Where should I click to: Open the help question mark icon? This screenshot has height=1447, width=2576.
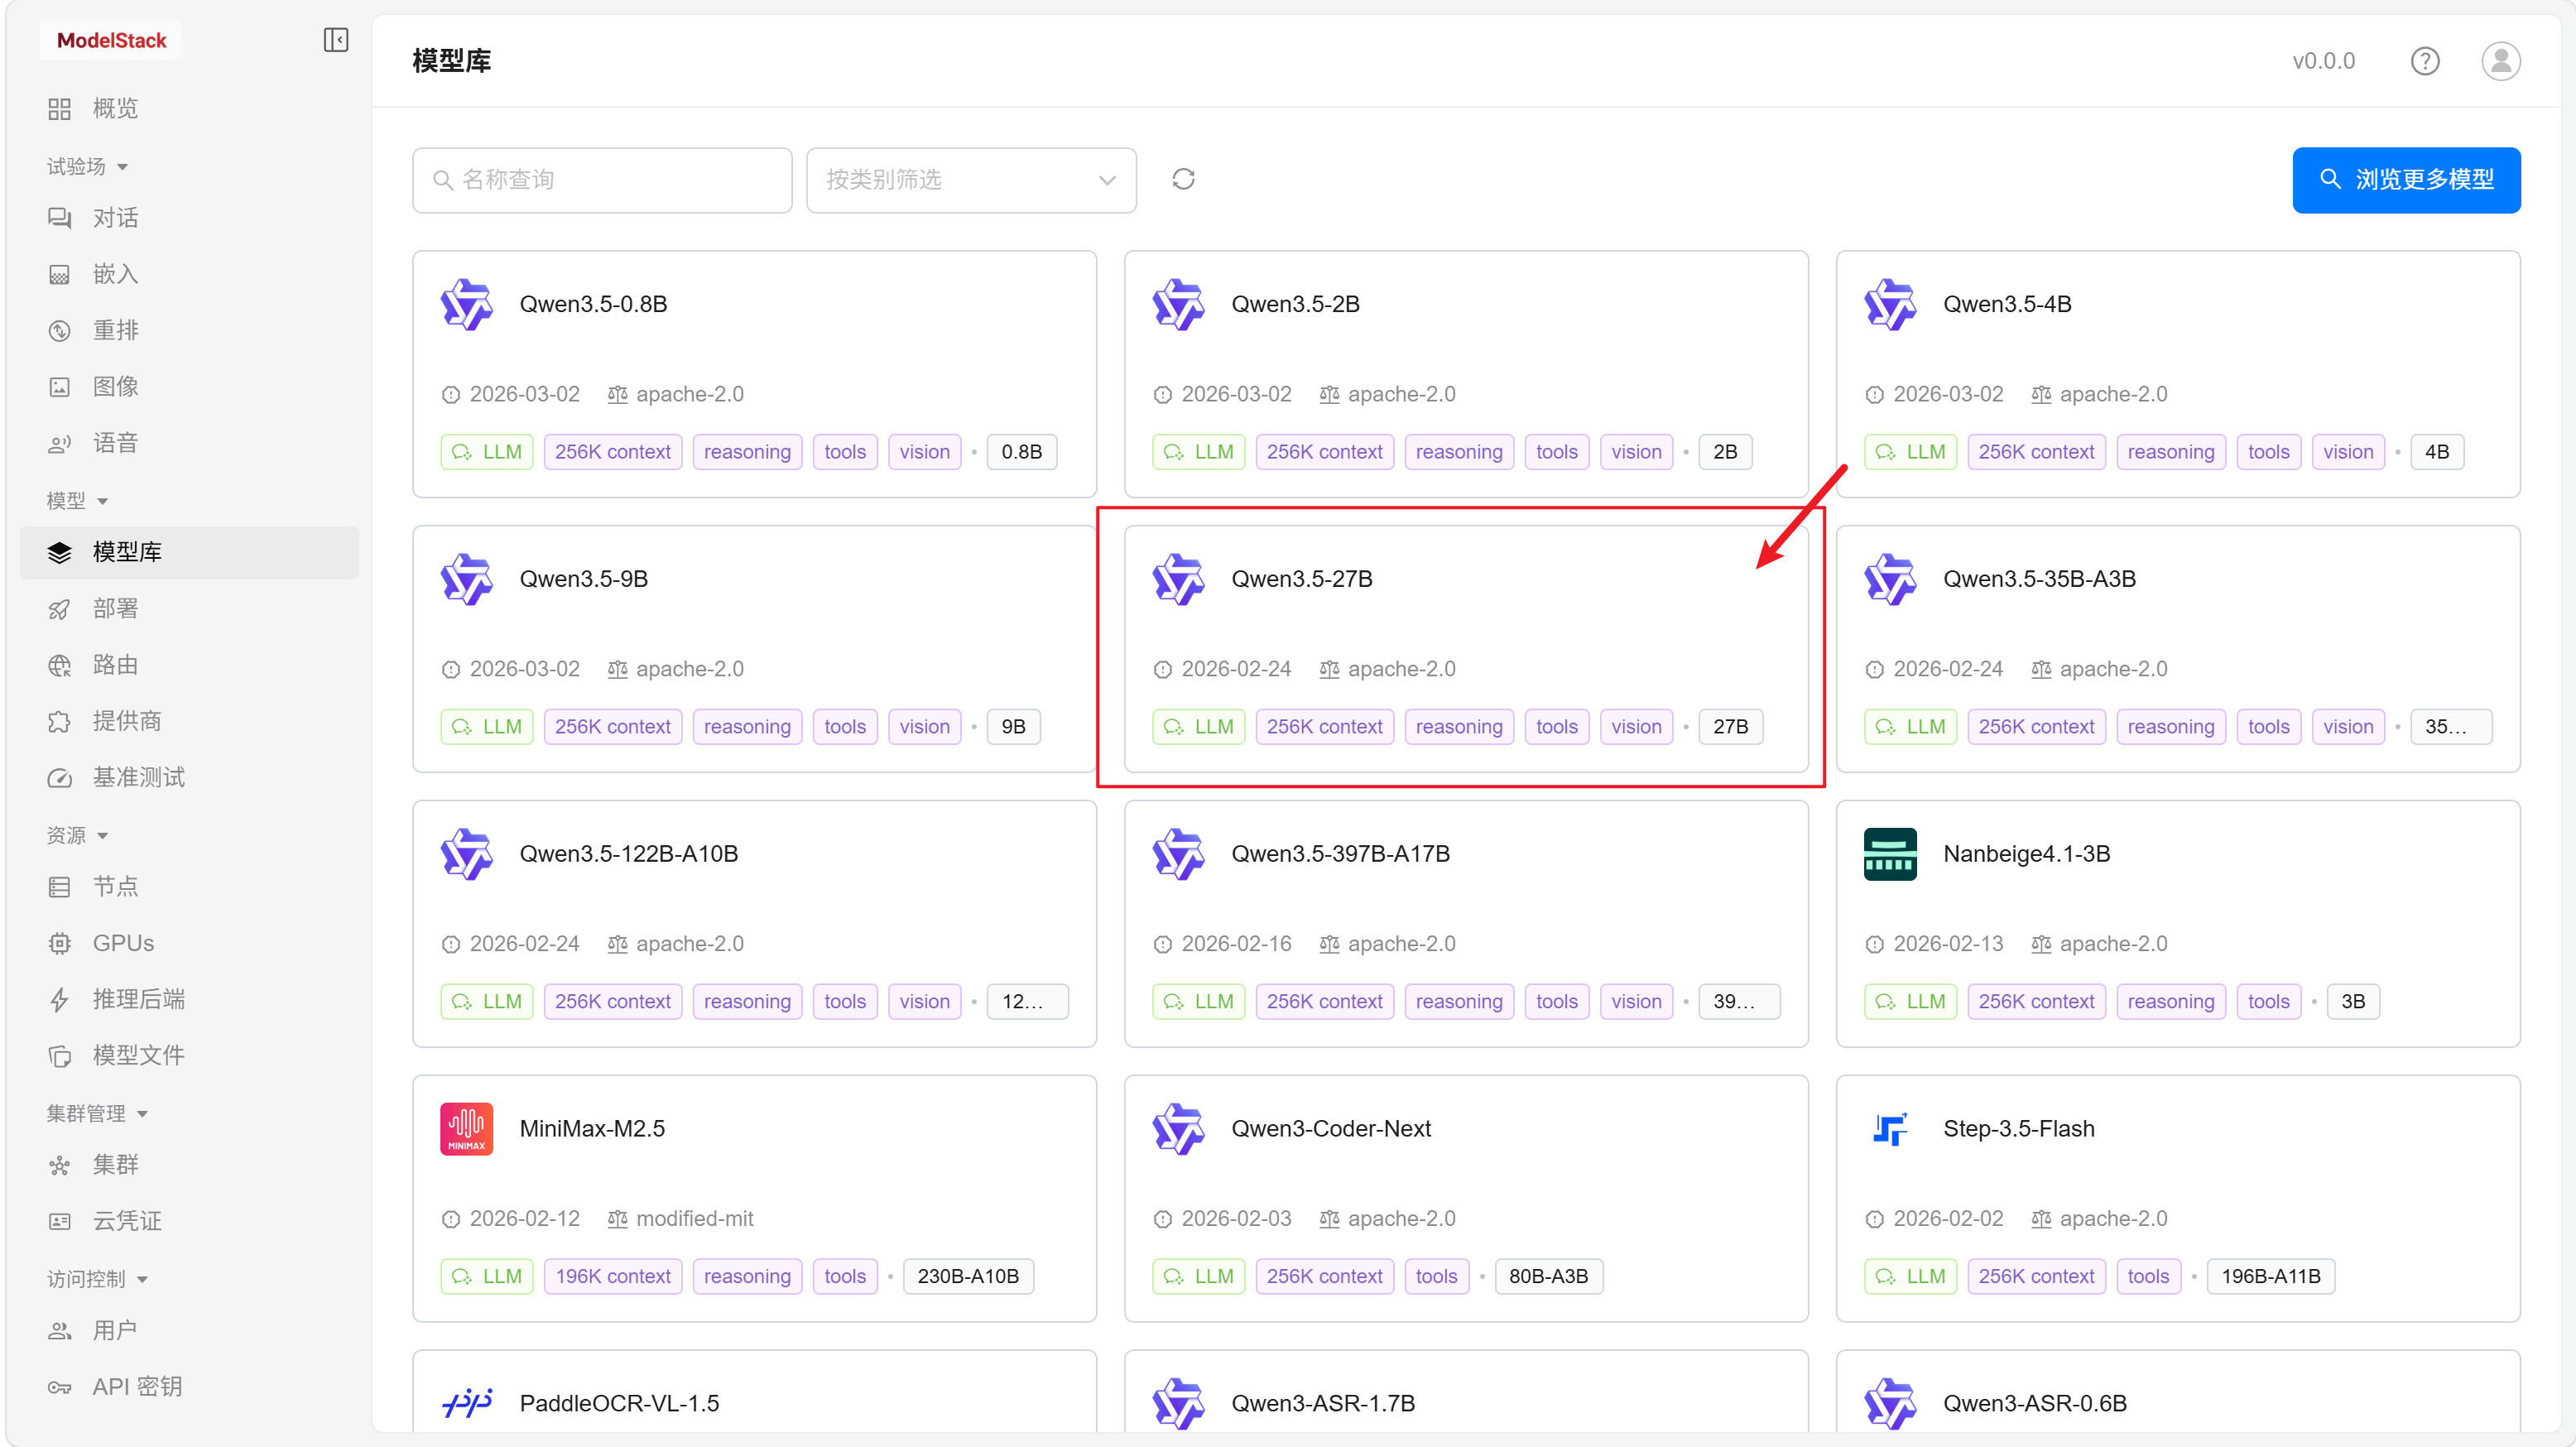pos(2425,61)
